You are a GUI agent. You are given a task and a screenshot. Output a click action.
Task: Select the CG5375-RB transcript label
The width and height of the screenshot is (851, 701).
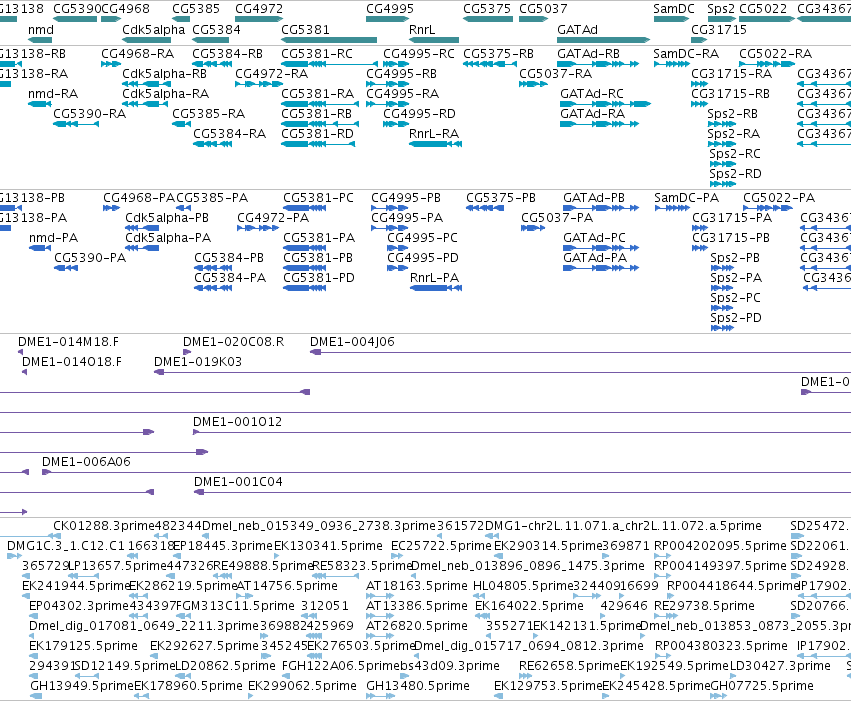(498, 54)
